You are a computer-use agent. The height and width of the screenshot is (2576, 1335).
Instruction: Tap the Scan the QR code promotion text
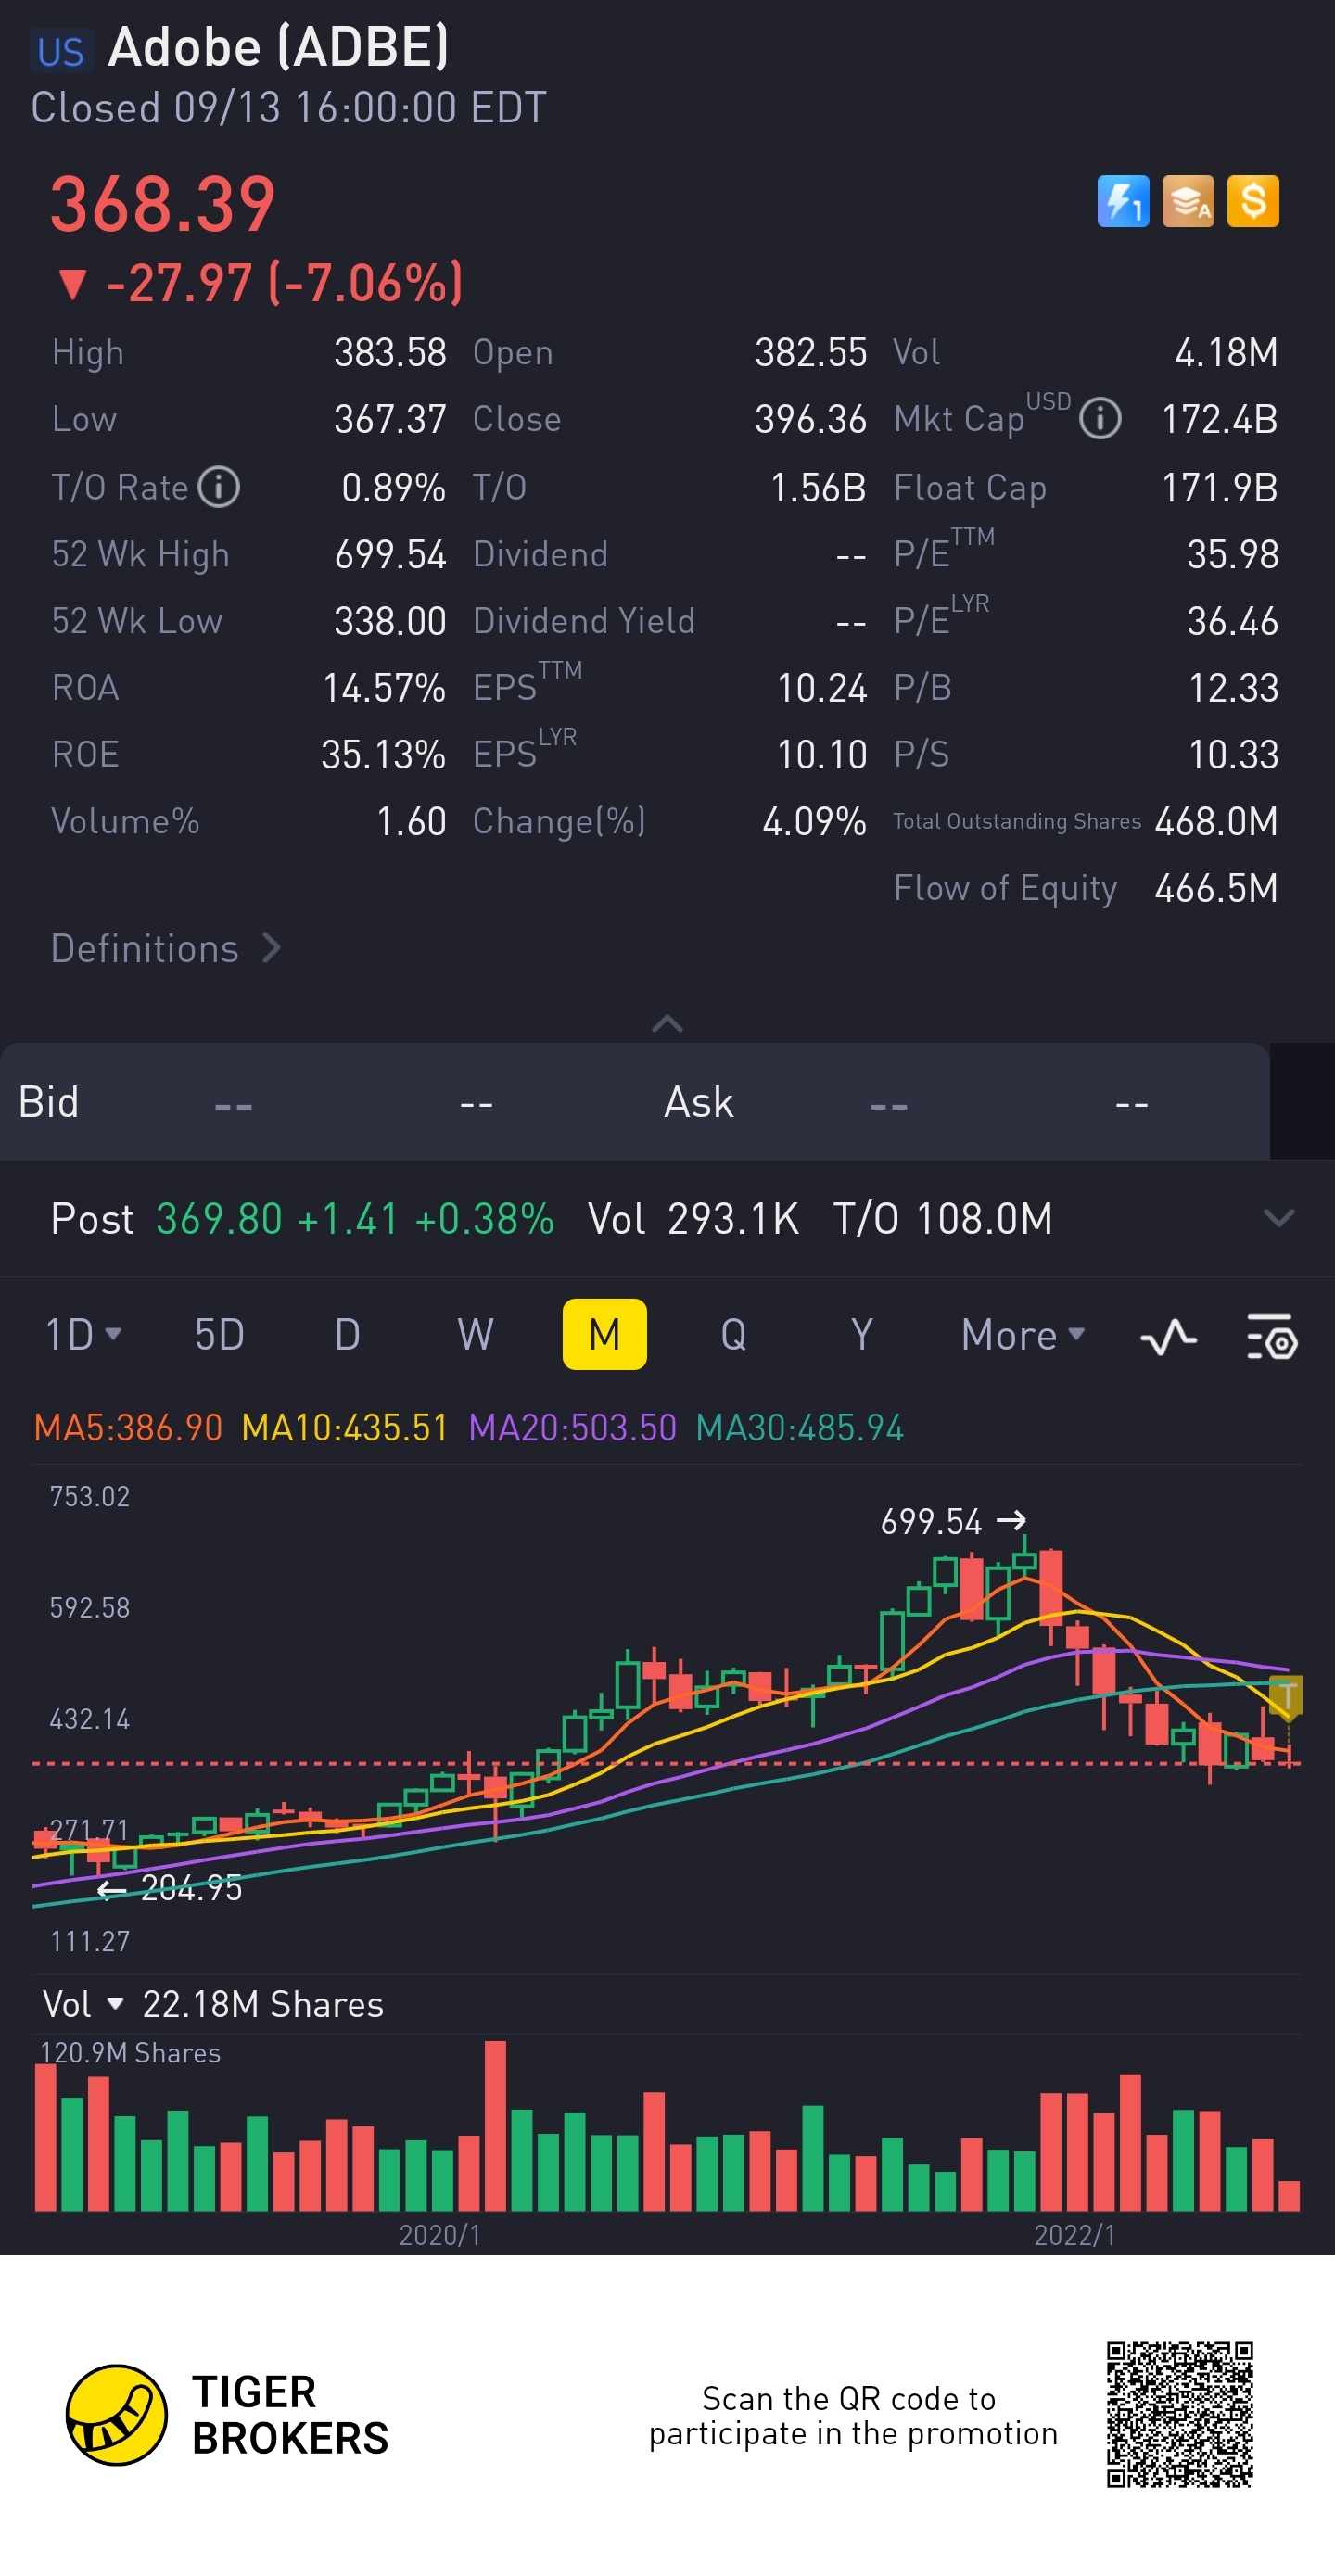pyautogui.click(x=853, y=2415)
